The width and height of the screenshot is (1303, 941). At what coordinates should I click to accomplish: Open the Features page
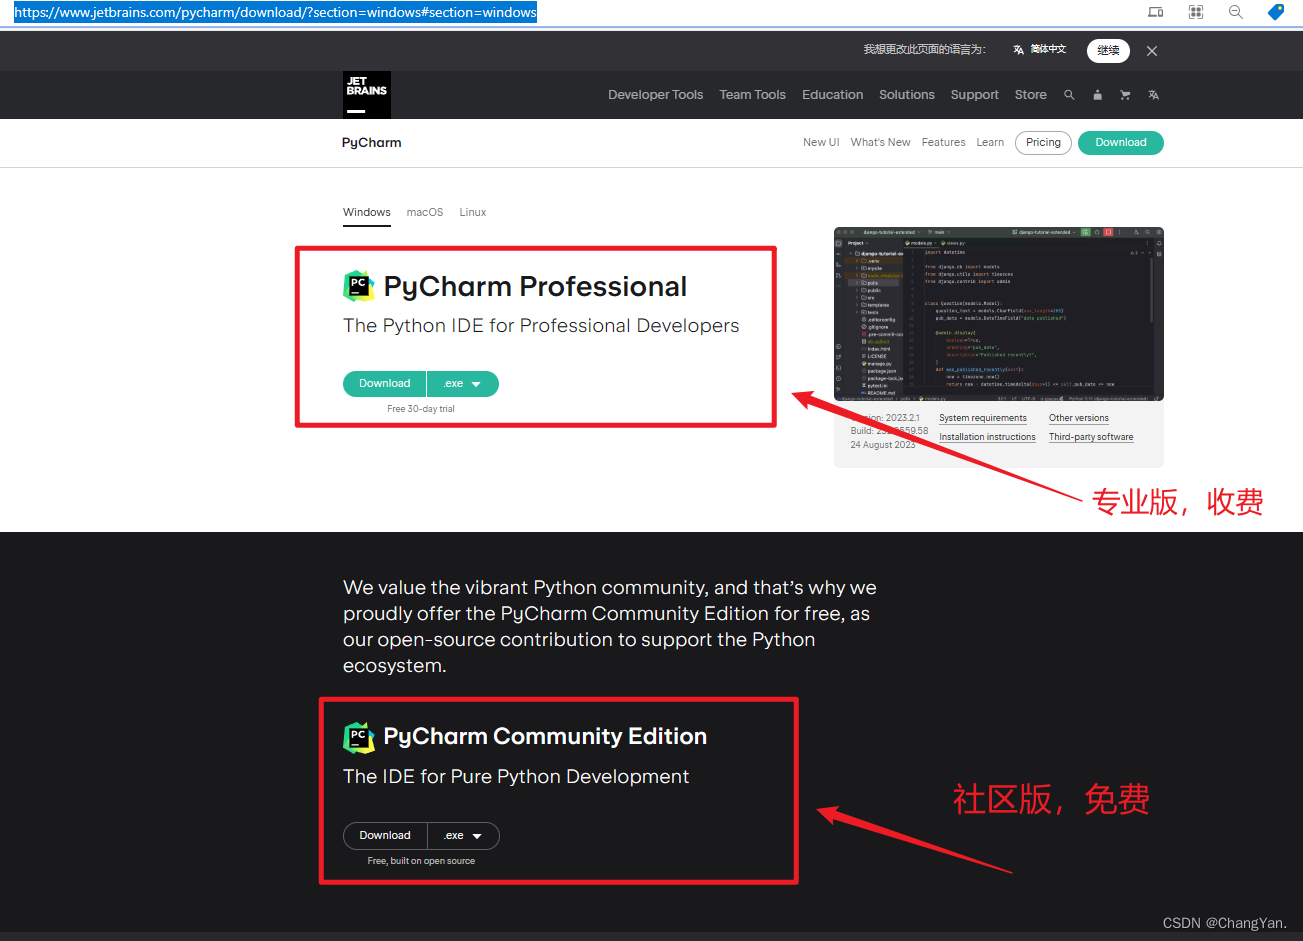coord(944,143)
